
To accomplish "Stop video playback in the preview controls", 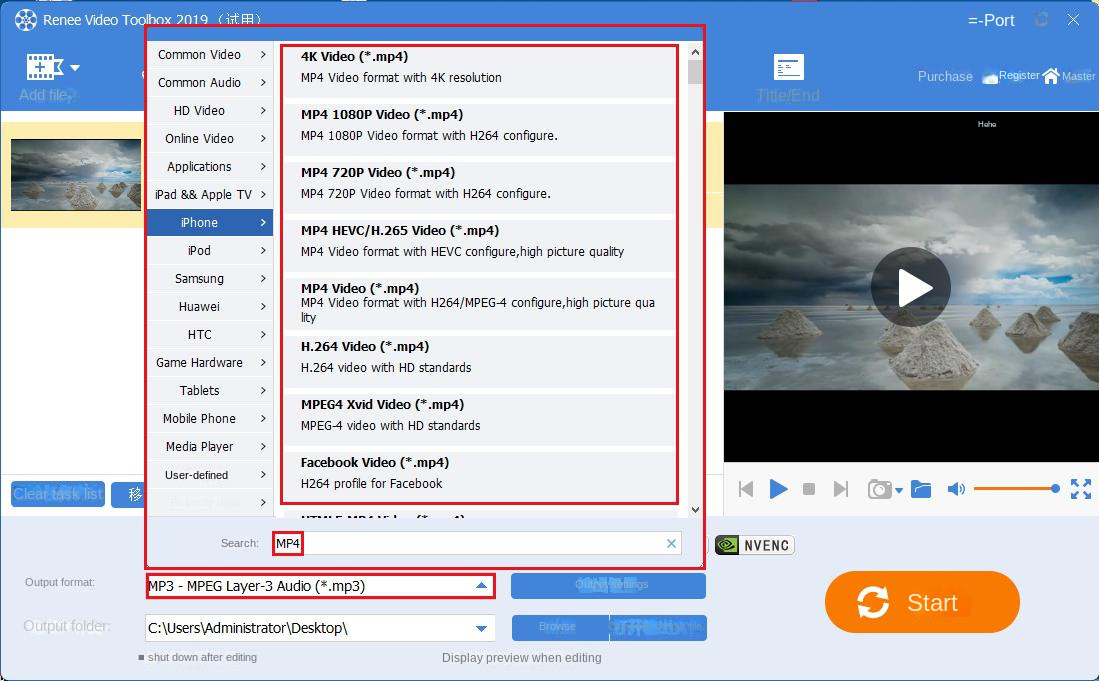I will click(x=809, y=489).
